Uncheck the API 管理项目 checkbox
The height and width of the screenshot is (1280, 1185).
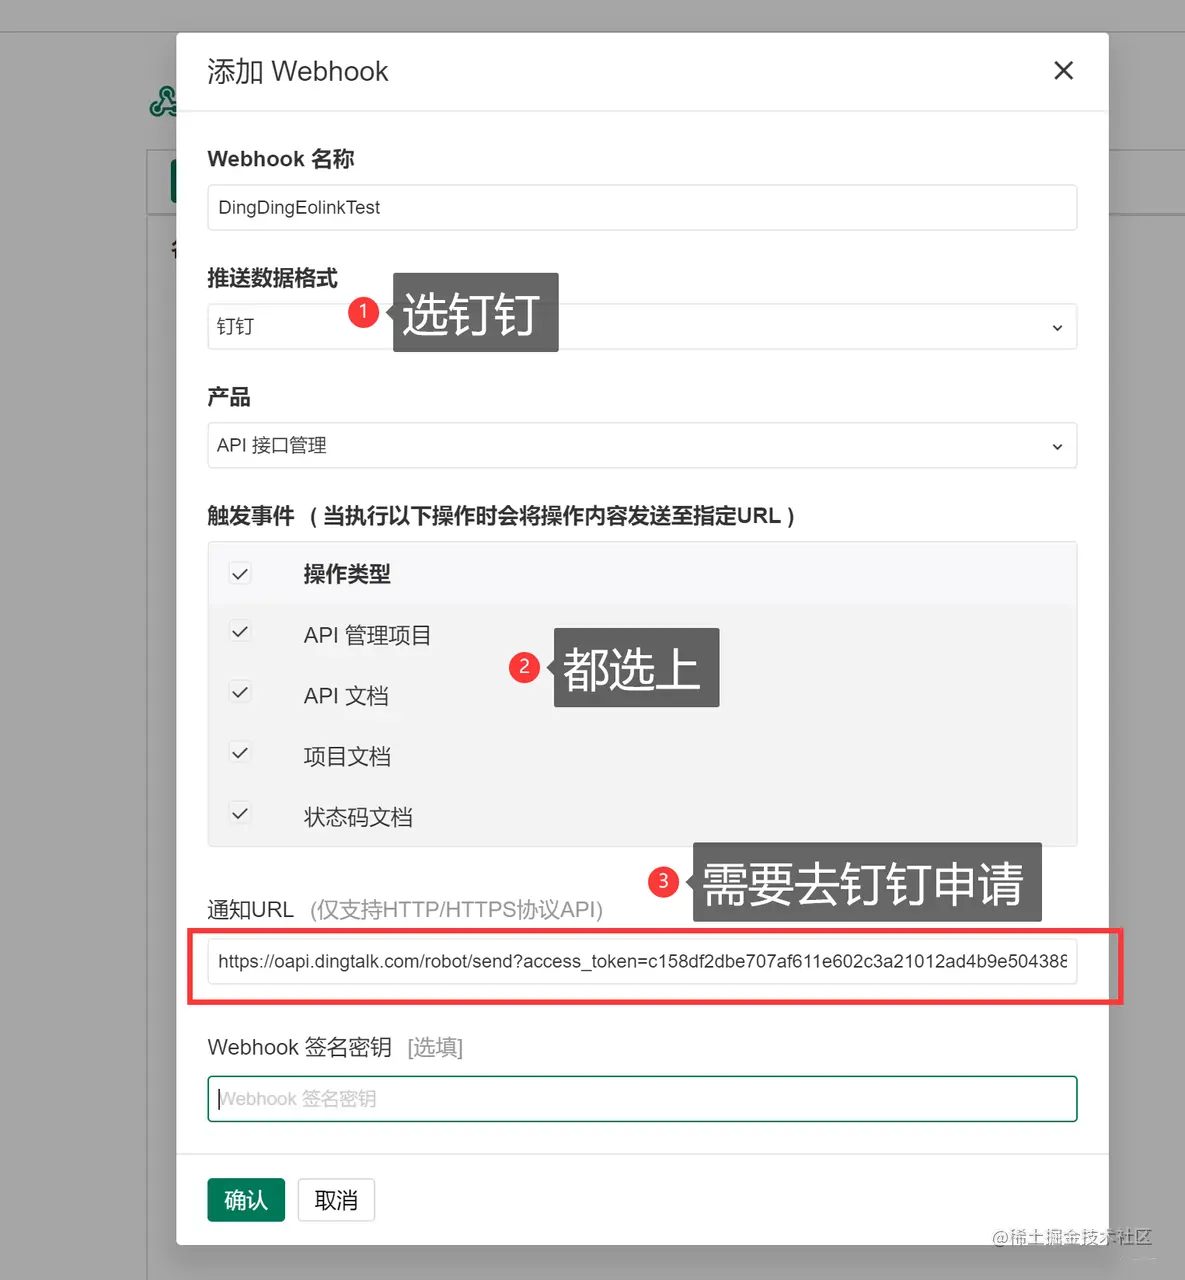[x=240, y=632]
